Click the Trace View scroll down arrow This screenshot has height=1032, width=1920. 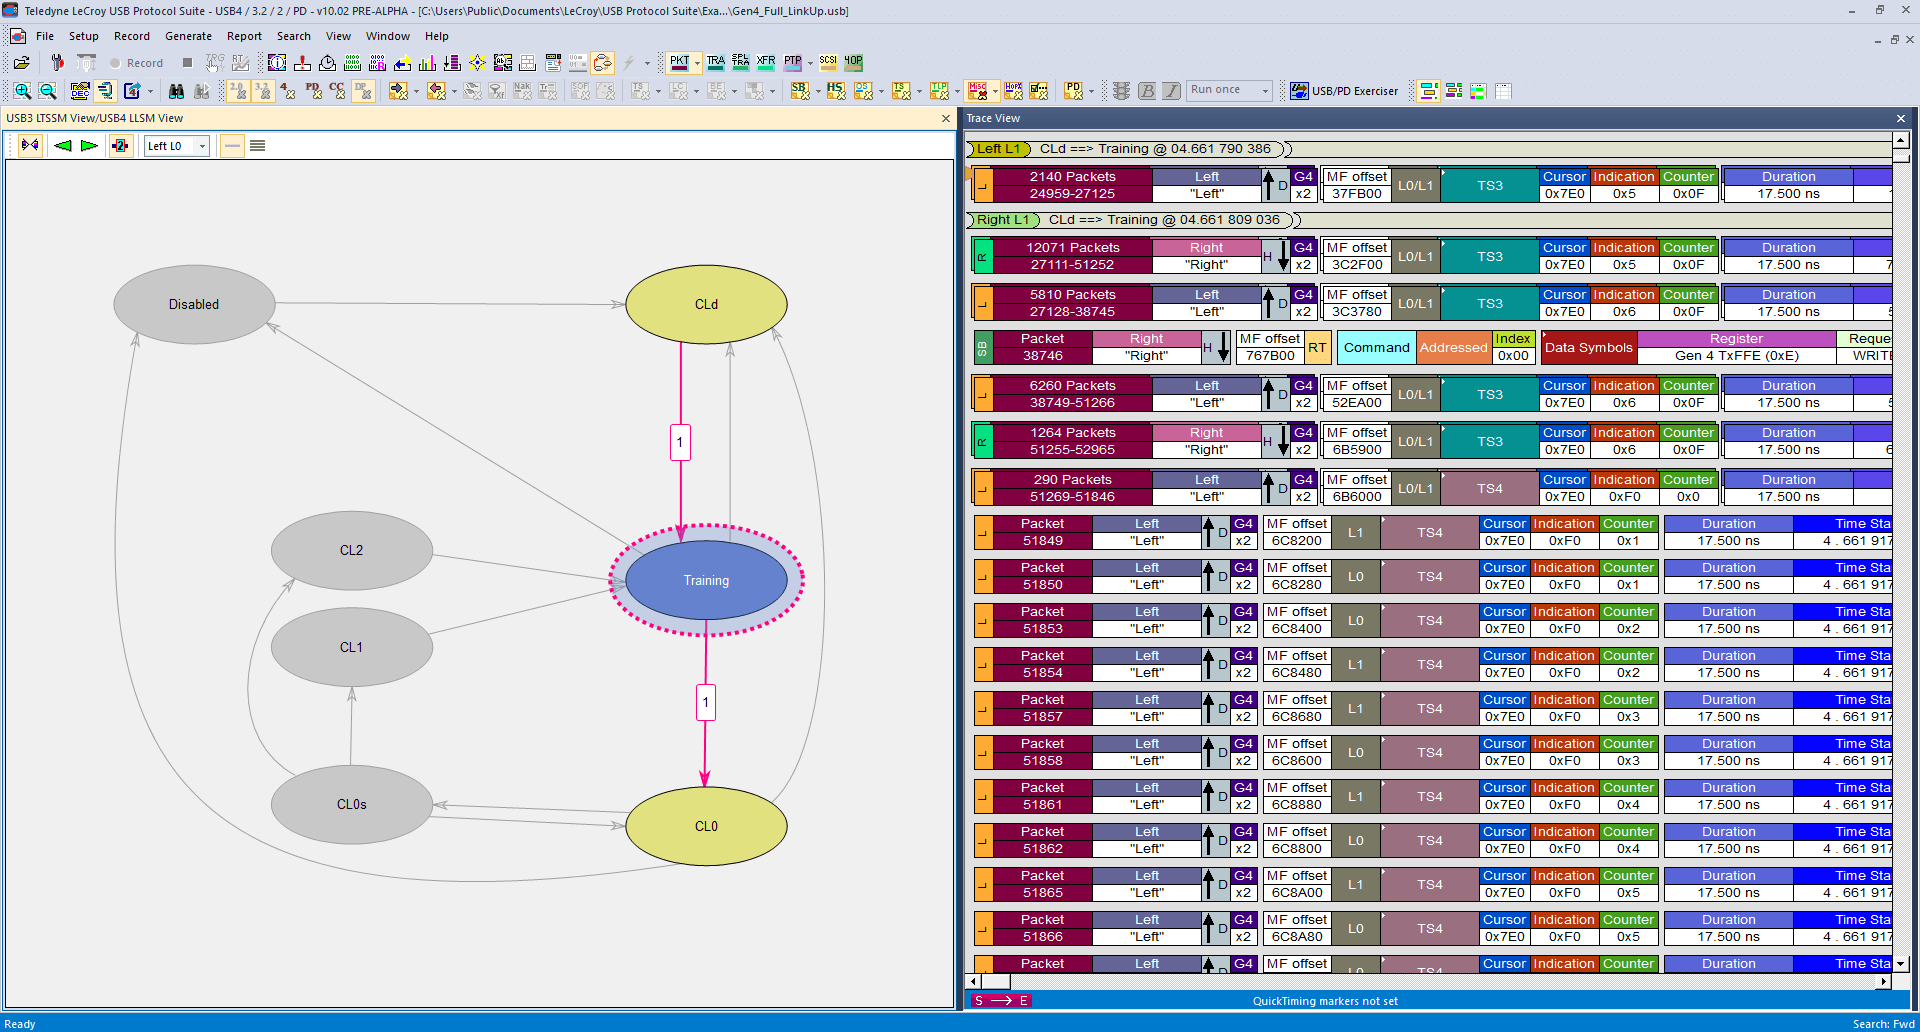1901,964
